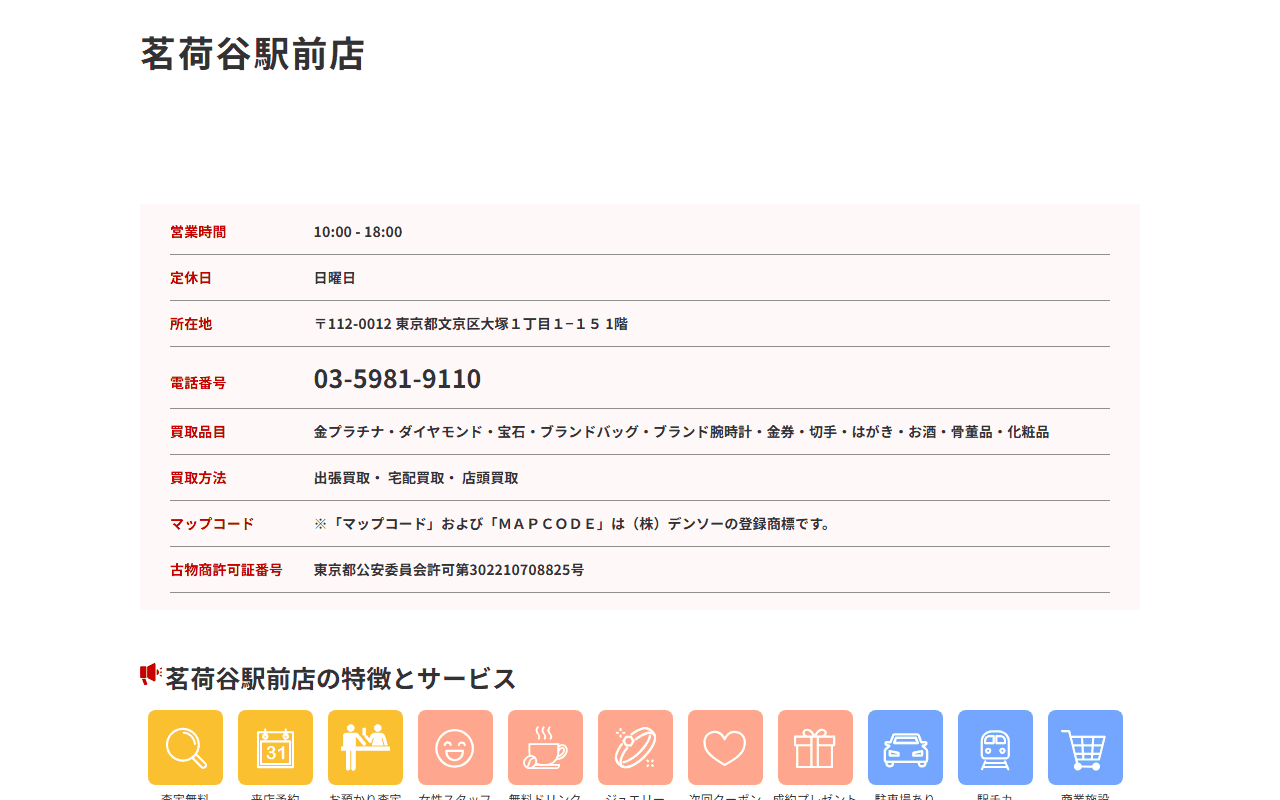Click the ring jewelry icon
Screen dimensions: 1280x800
[635, 747]
